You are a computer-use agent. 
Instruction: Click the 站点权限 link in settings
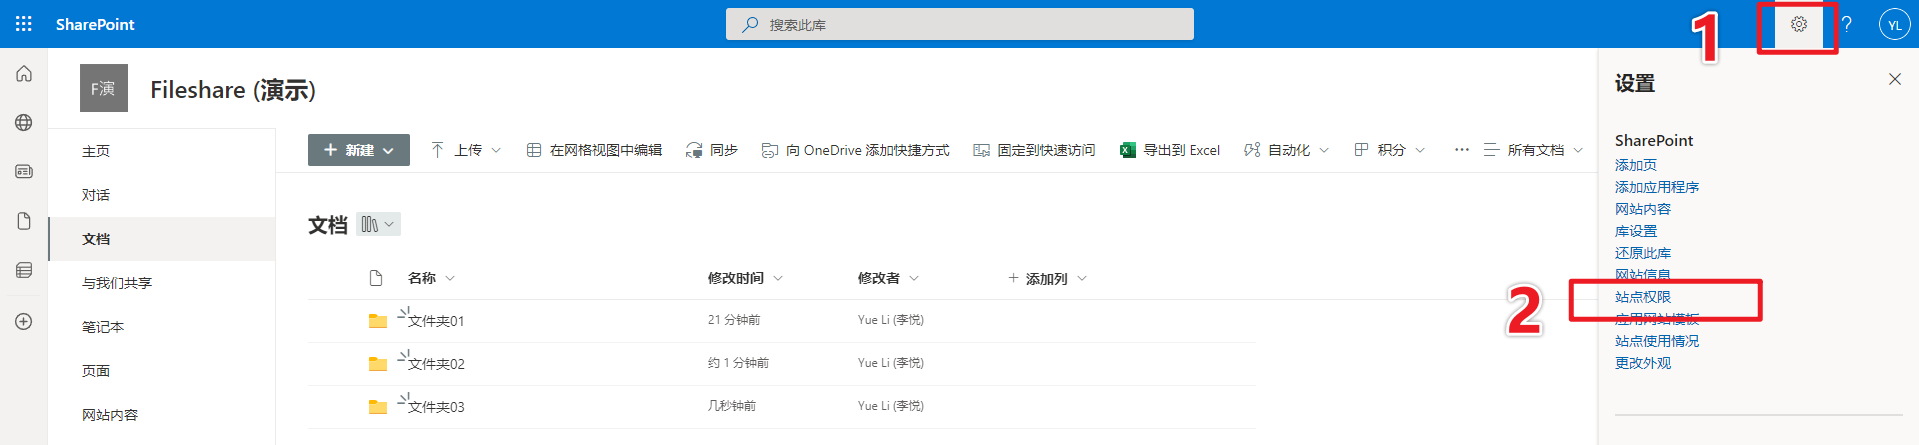[1643, 297]
